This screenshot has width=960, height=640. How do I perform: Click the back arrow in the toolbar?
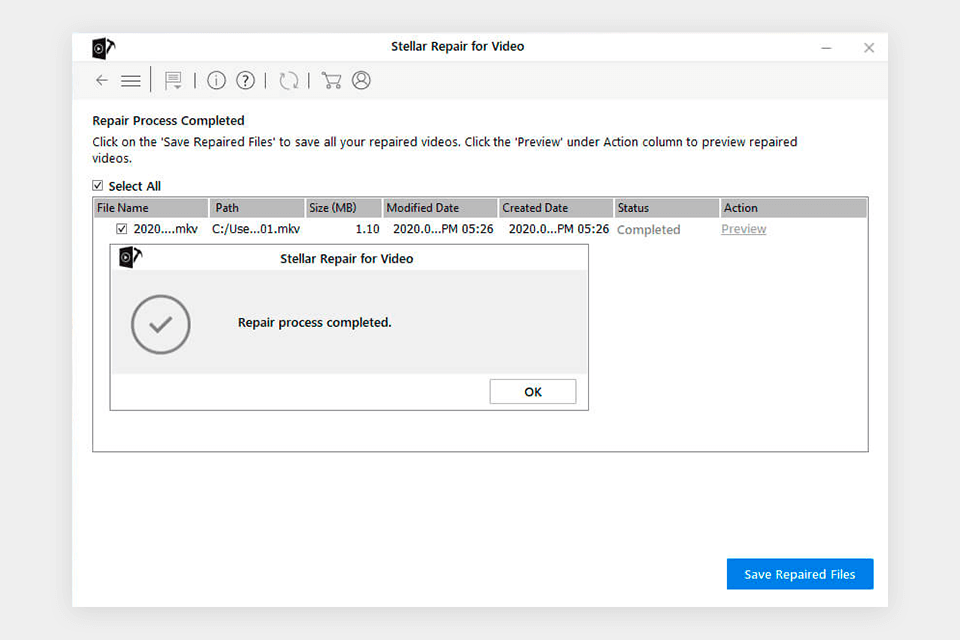101,80
